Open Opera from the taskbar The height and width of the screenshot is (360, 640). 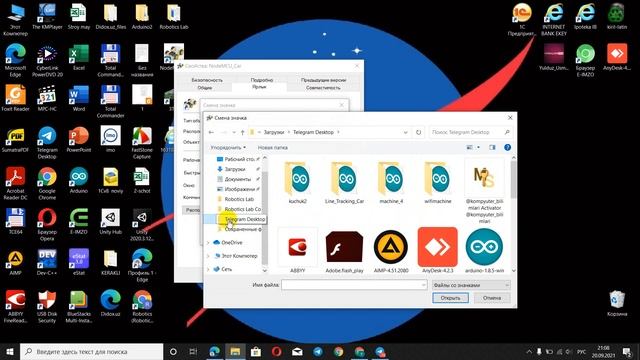click(x=276, y=351)
